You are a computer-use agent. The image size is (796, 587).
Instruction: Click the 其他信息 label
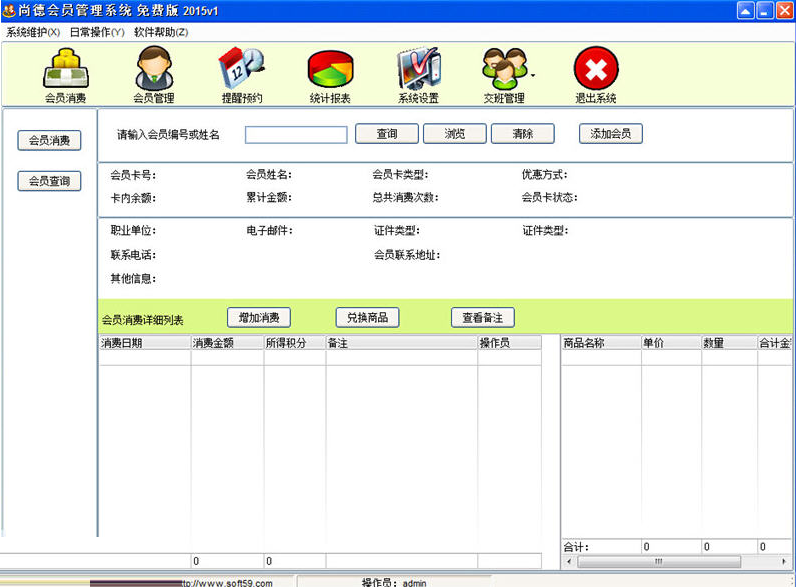[134, 278]
